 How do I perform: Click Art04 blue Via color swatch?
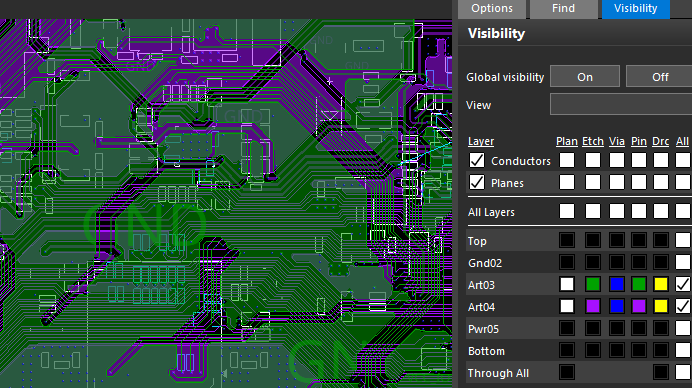pos(617,306)
